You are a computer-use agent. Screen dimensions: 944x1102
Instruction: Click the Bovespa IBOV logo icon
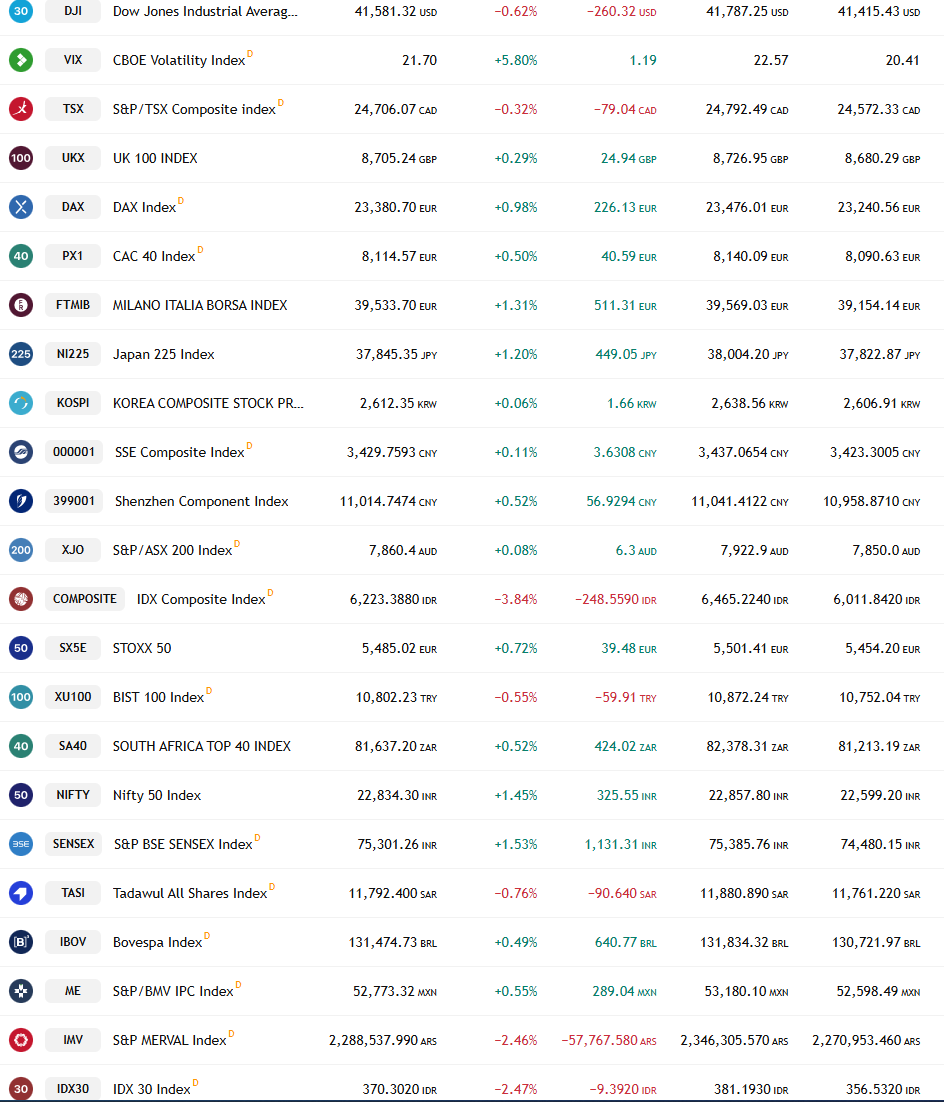[x=21, y=942]
